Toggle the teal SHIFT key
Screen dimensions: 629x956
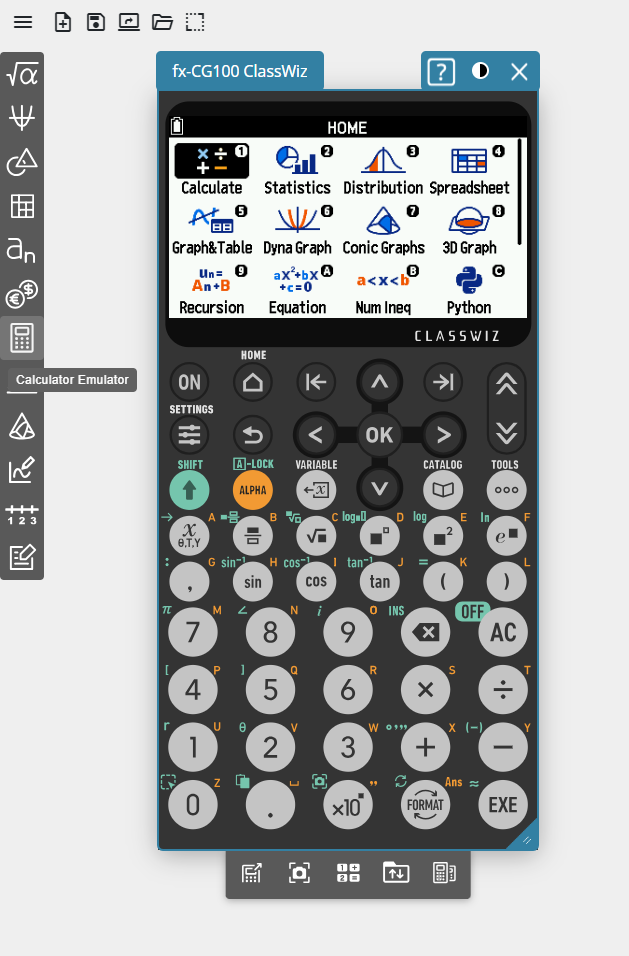click(x=190, y=490)
